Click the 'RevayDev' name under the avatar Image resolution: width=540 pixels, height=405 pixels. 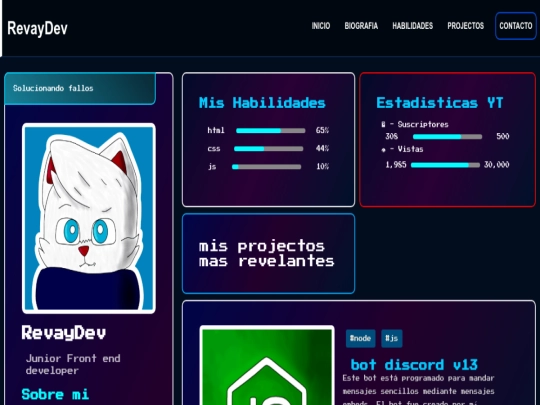[64, 333]
